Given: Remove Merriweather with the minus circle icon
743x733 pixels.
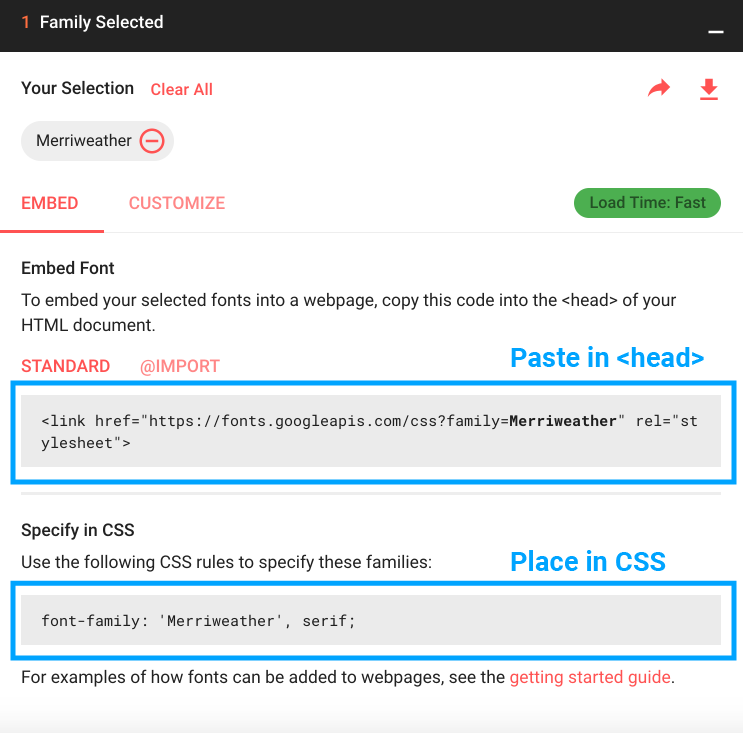Looking at the screenshot, I should [152, 141].
